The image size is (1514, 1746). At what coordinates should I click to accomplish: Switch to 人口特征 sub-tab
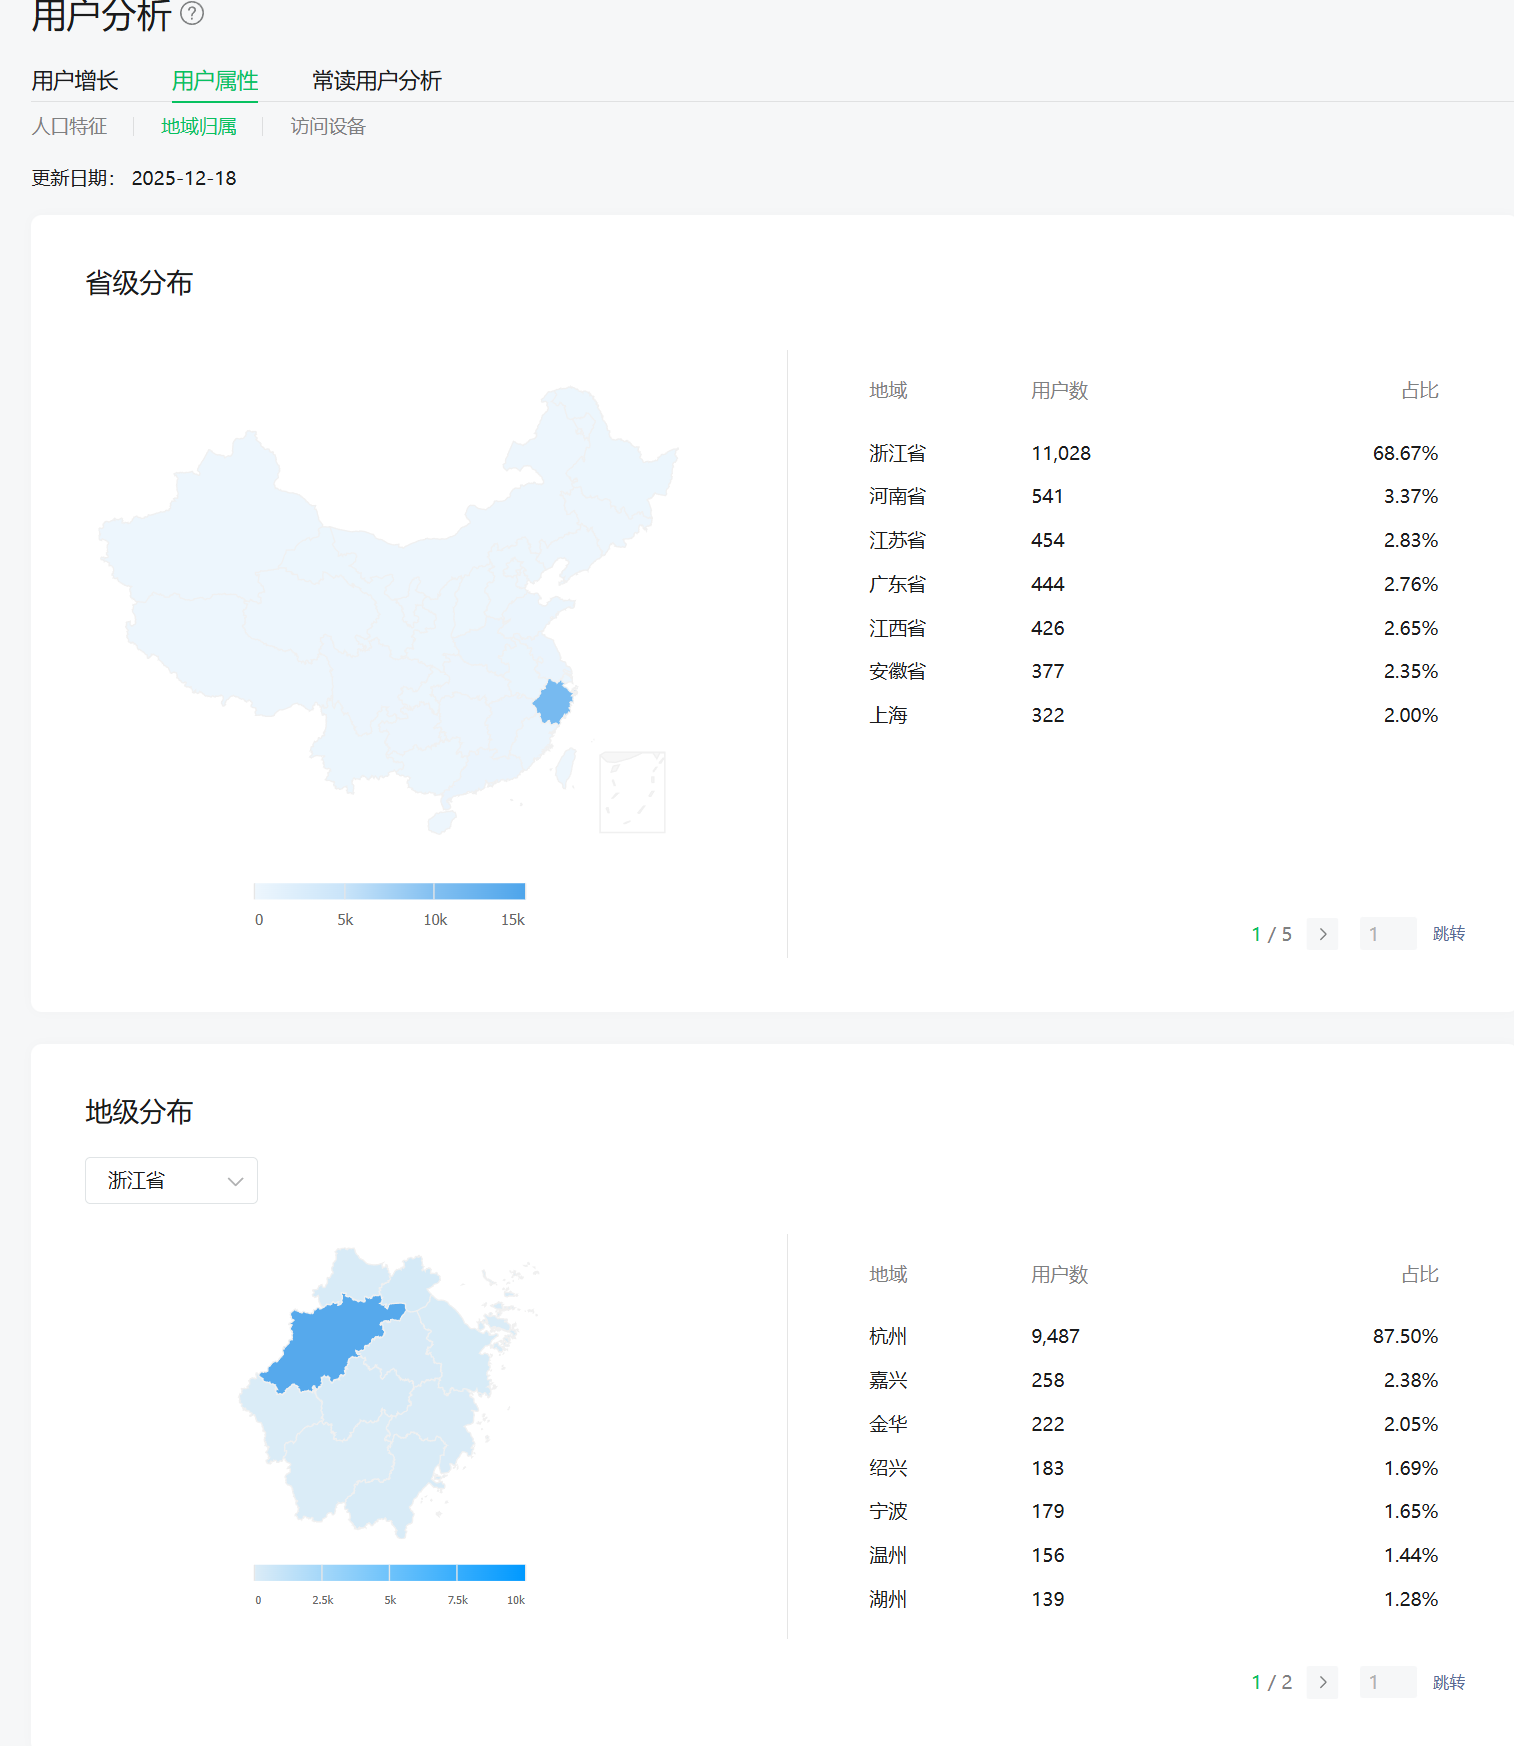click(x=69, y=127)
